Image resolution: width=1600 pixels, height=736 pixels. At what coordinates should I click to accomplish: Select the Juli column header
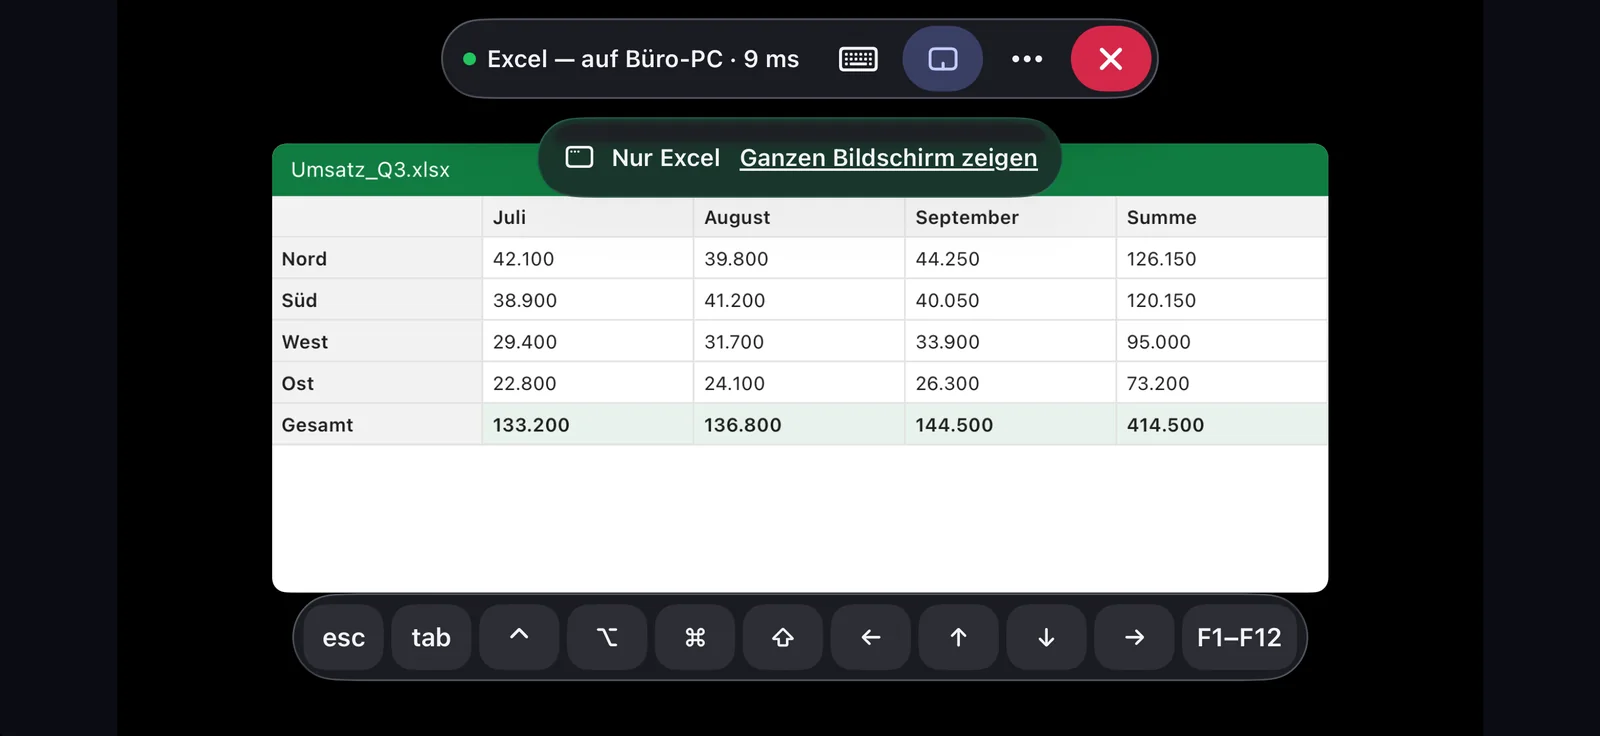(x=588, y=217)
